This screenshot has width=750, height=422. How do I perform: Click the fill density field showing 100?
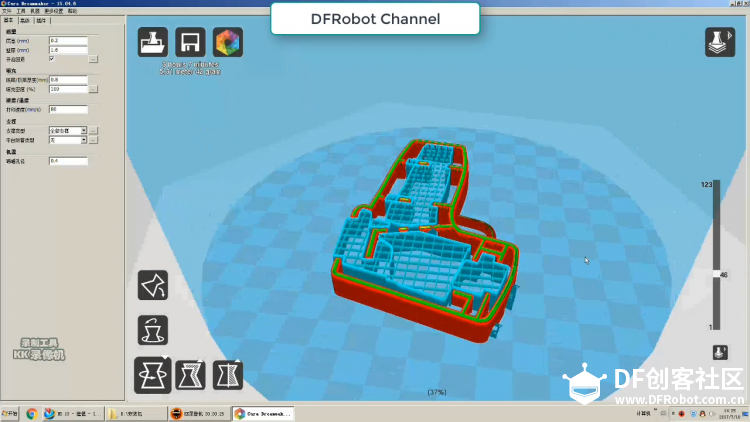coord(68,89)
